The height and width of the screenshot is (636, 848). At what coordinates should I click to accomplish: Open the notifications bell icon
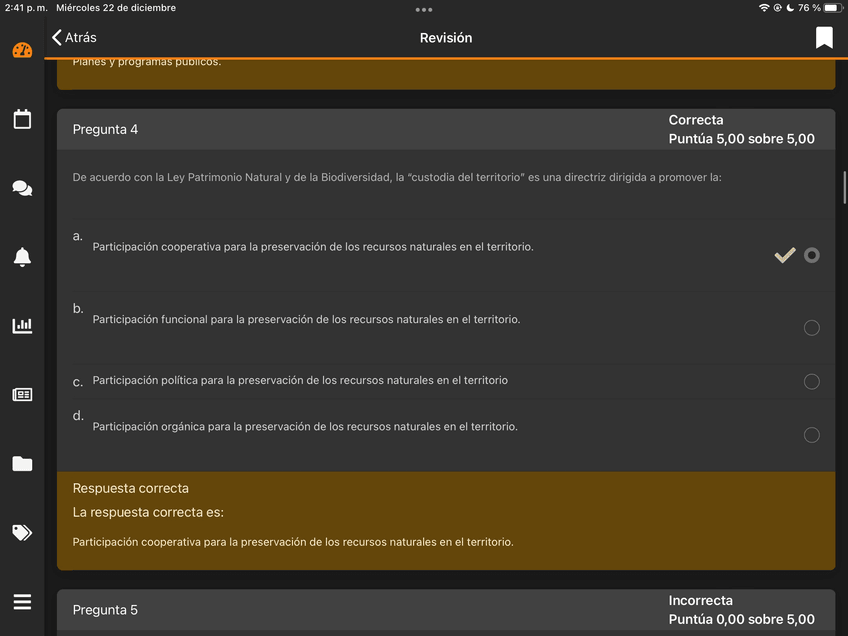point(22,257)
